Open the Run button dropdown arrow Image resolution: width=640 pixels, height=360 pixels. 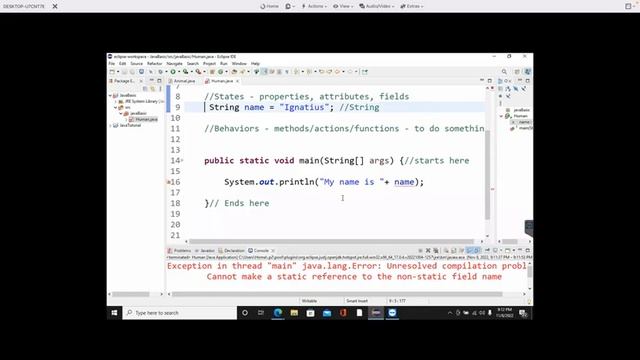pyautogui.click(x=179, y=72)
